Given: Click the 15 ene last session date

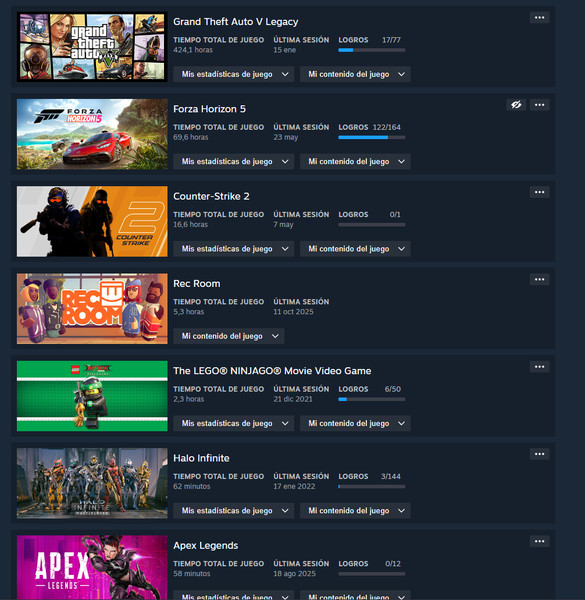Looking at the screenshot, I should pos(284,50).
